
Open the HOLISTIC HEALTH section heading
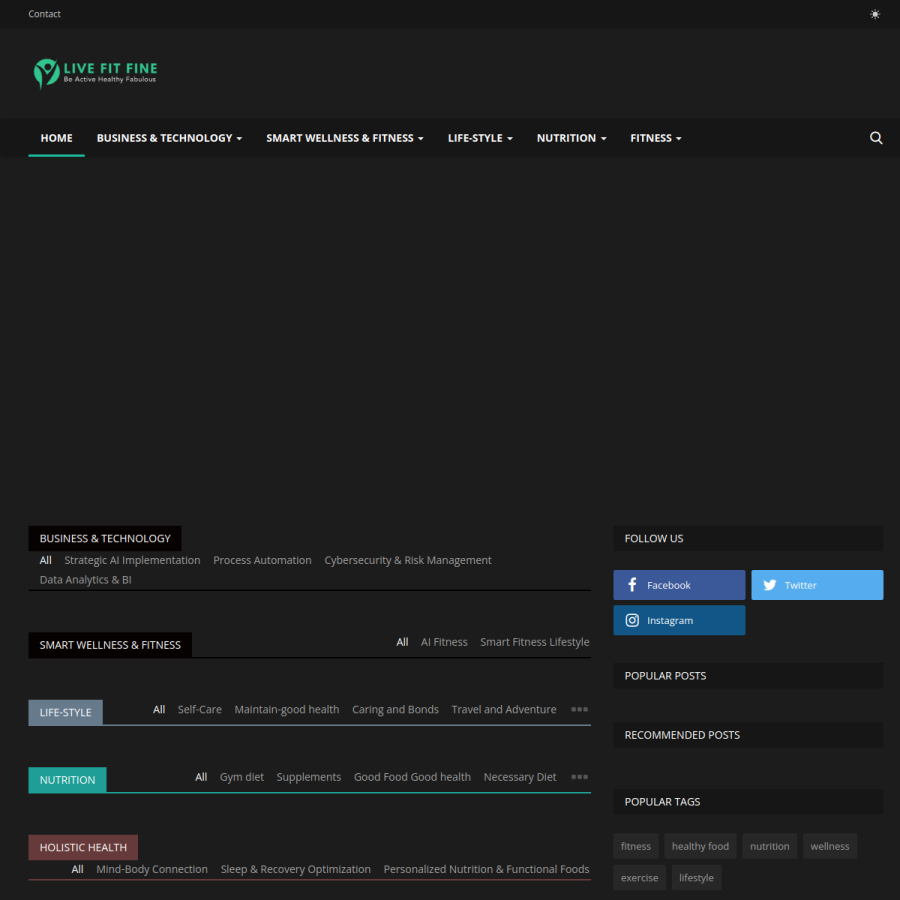coord(83,847)
